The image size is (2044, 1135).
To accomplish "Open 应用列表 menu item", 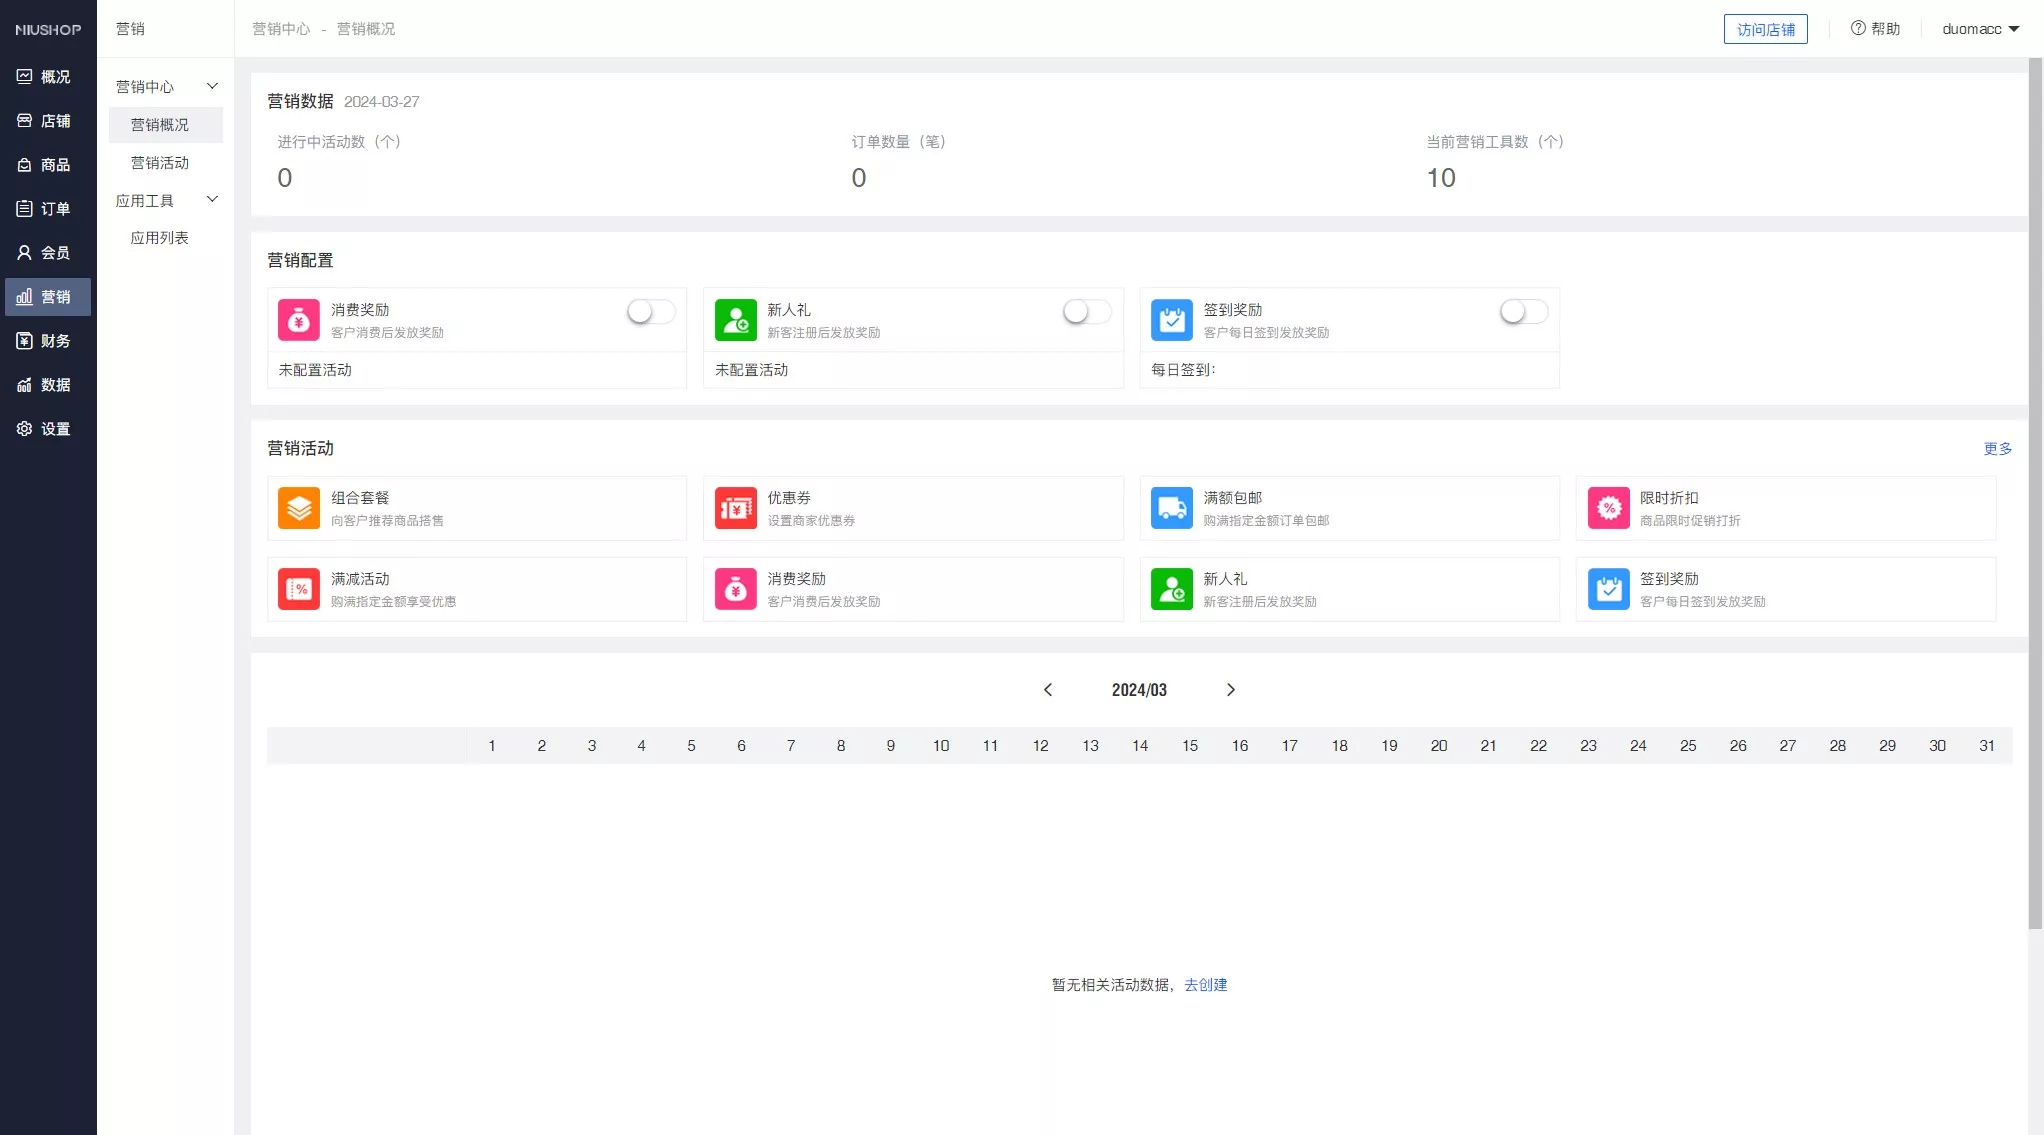I will (160, 238).
